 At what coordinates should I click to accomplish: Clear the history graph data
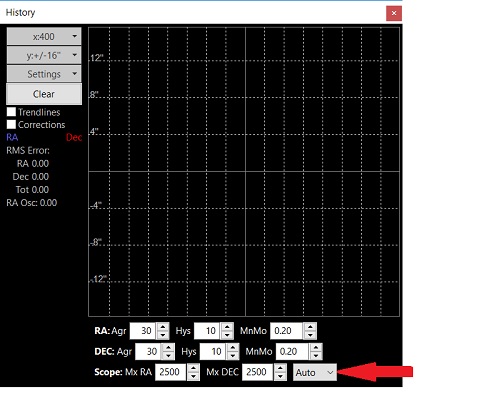(x=44, y=94)
